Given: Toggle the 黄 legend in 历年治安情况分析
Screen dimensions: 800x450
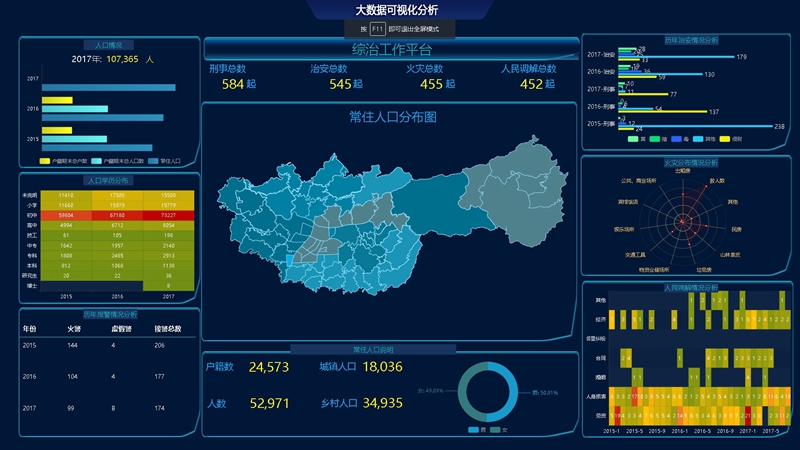Looking at the screenshot, I should (x=632, y=139).
